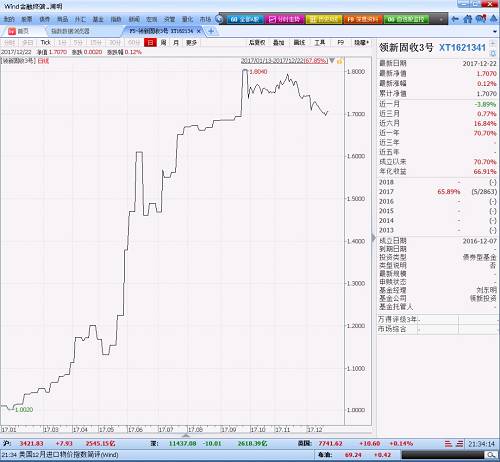The height and width of the screenshot is (462, 500).
Task: Select the 15分 chart period
Action: (x=96, y=43)
